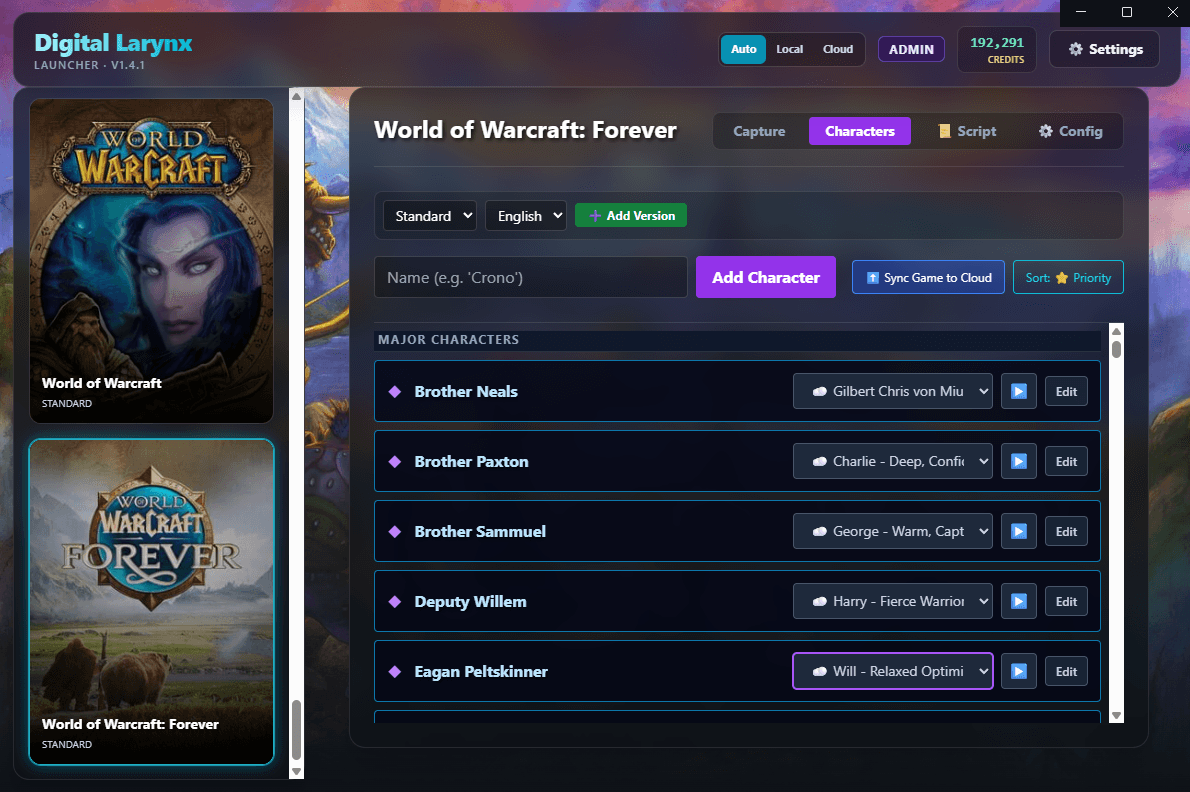
Task: Click the diamond icon beside Eagan Peltskinner
Action: pos(395,671)
